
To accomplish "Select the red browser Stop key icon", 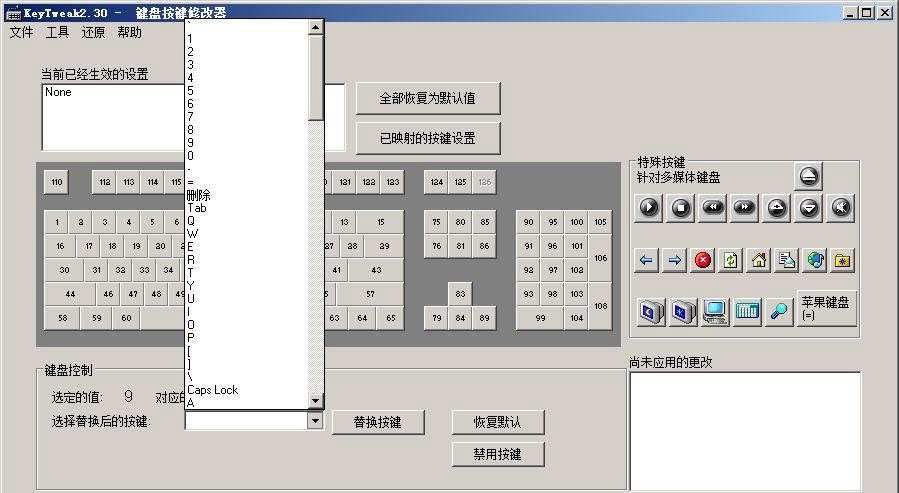I will [x=702, y=260].
